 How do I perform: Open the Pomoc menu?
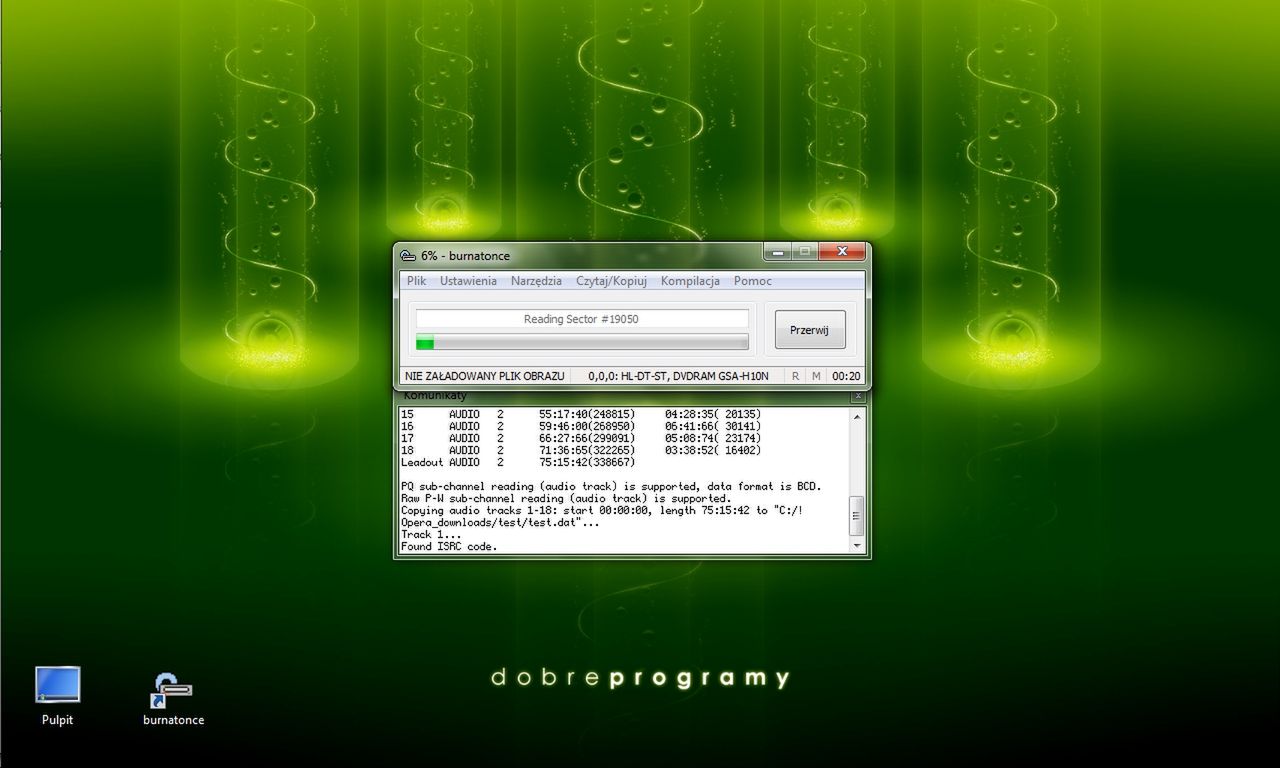click(753, 281)
